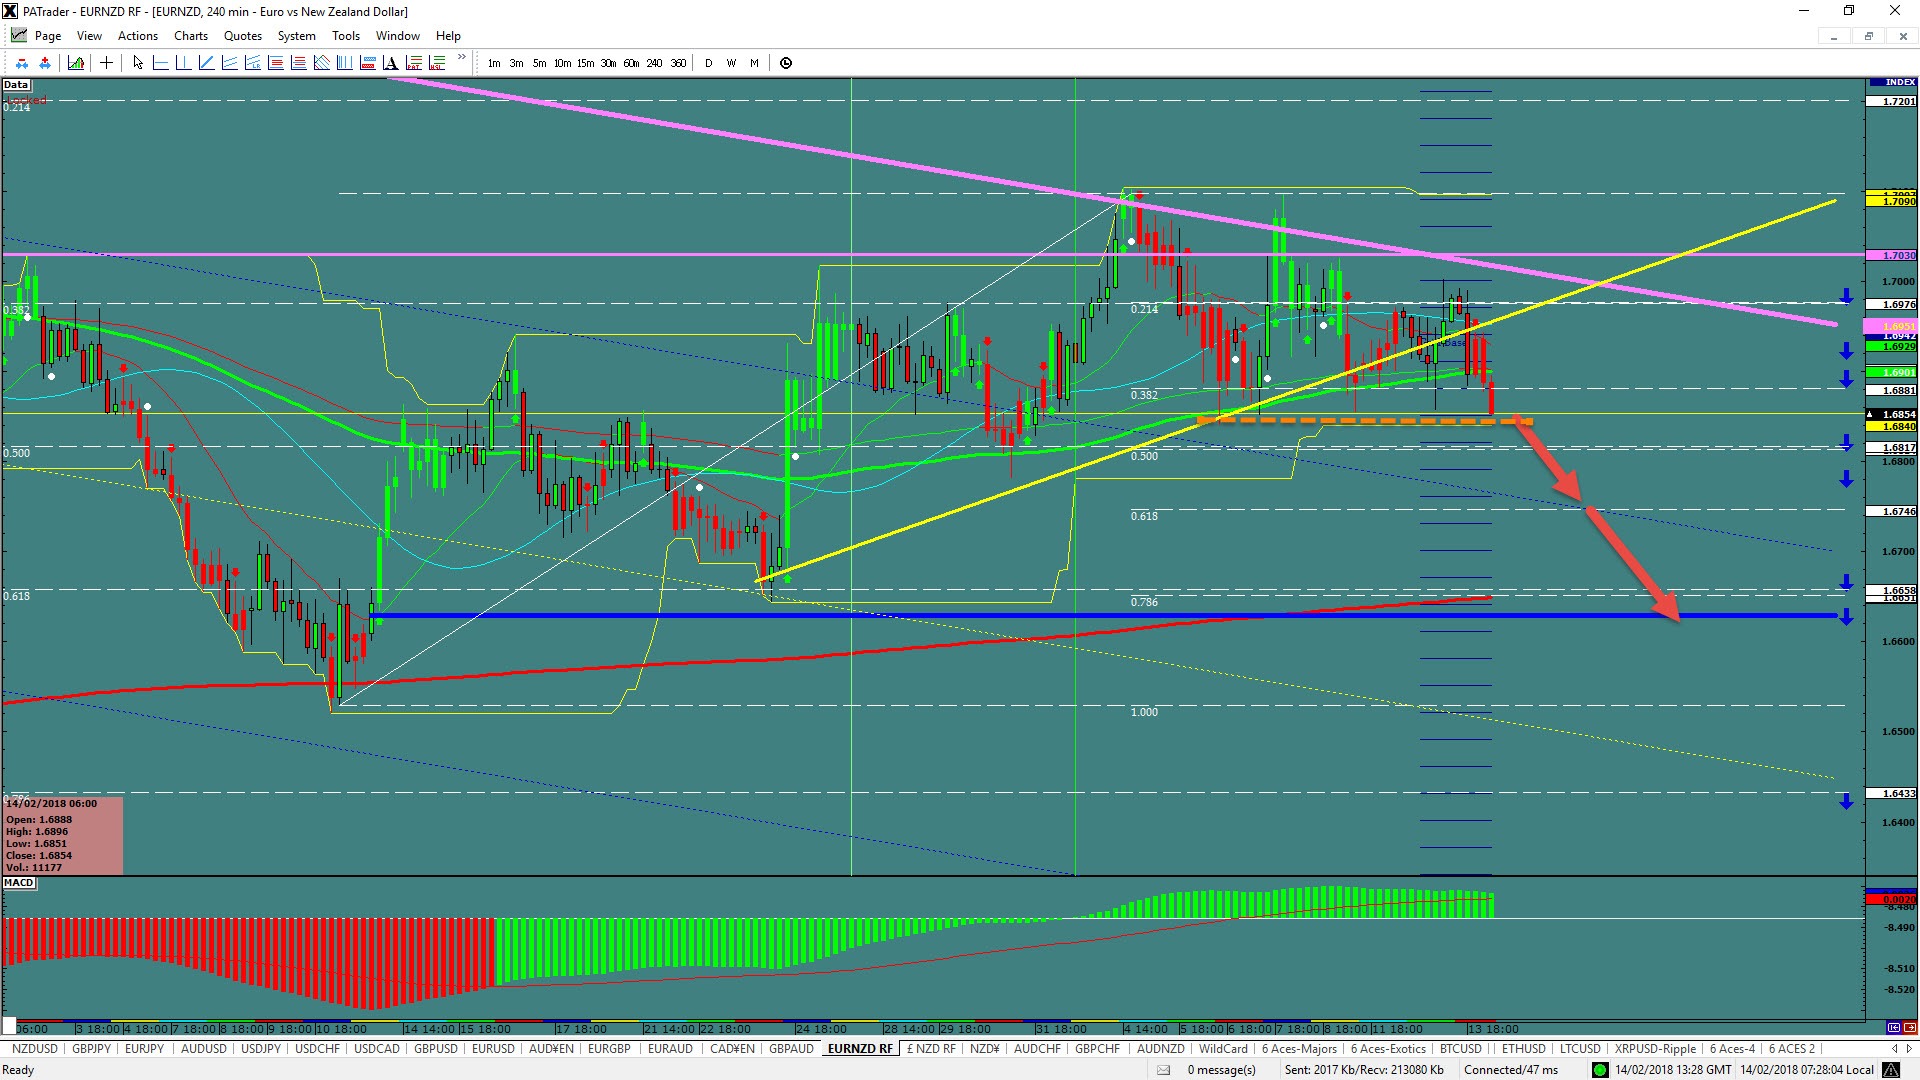1920x1080 pixels.
Task: Open the View menu
Action: pyautogui.click(x=89, y=36)
